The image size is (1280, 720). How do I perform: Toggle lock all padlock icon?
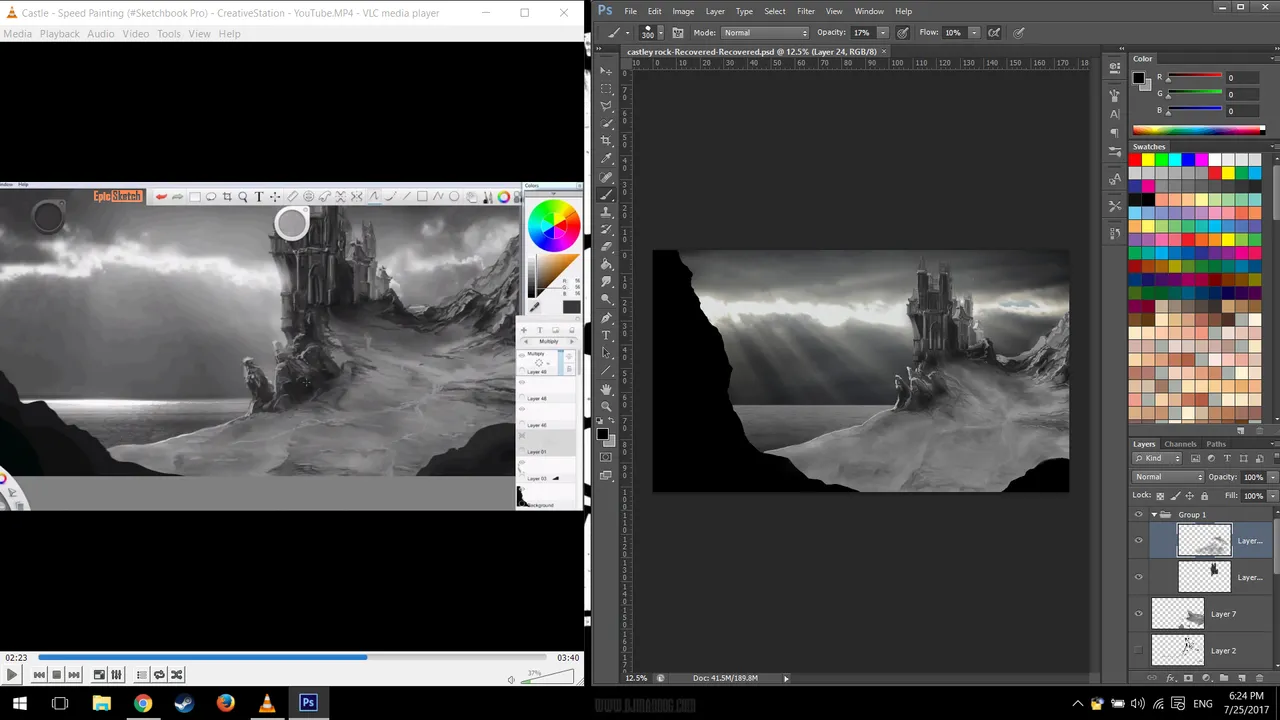click(x=1204, y=496)
